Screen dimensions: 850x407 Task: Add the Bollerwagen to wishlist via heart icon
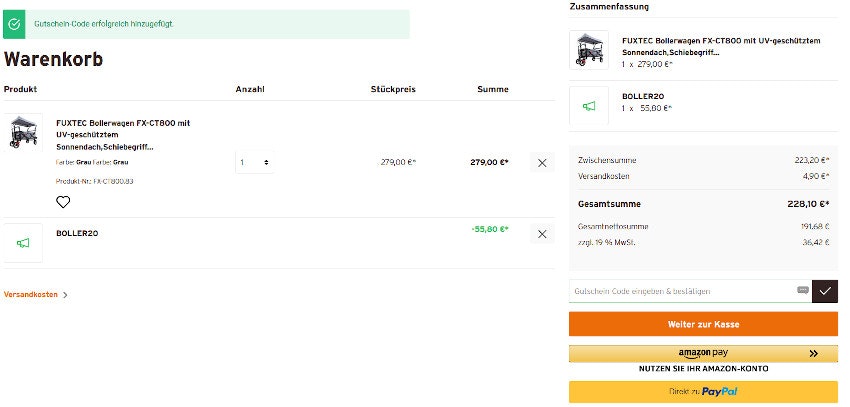(x=63, y=202)
